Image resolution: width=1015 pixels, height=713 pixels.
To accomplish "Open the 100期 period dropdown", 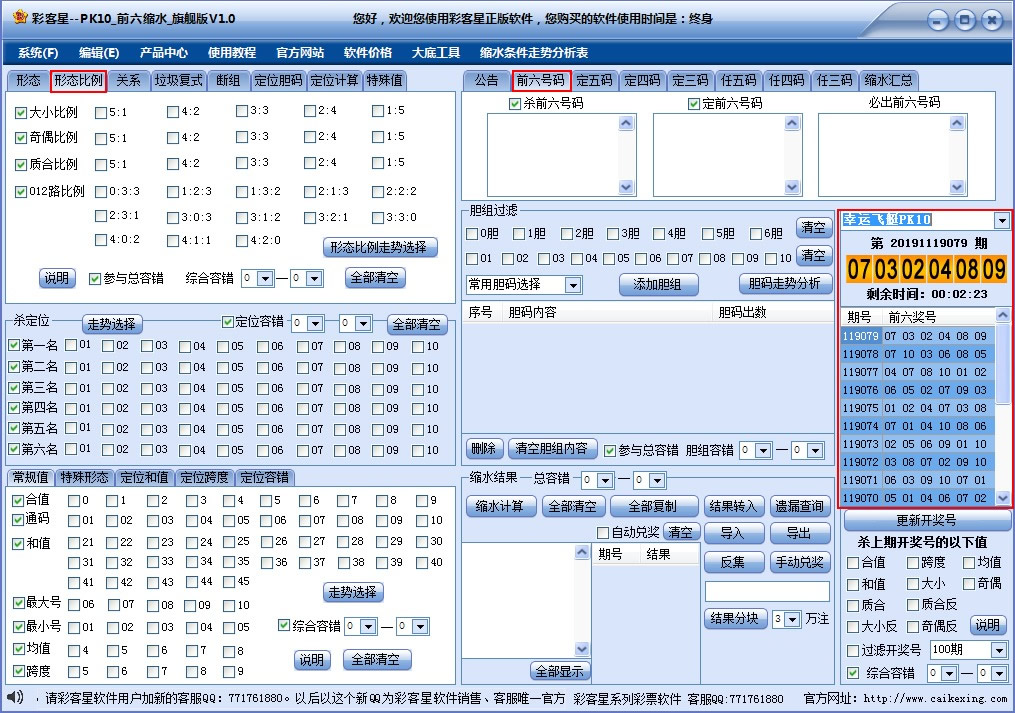I will [967, 649].
